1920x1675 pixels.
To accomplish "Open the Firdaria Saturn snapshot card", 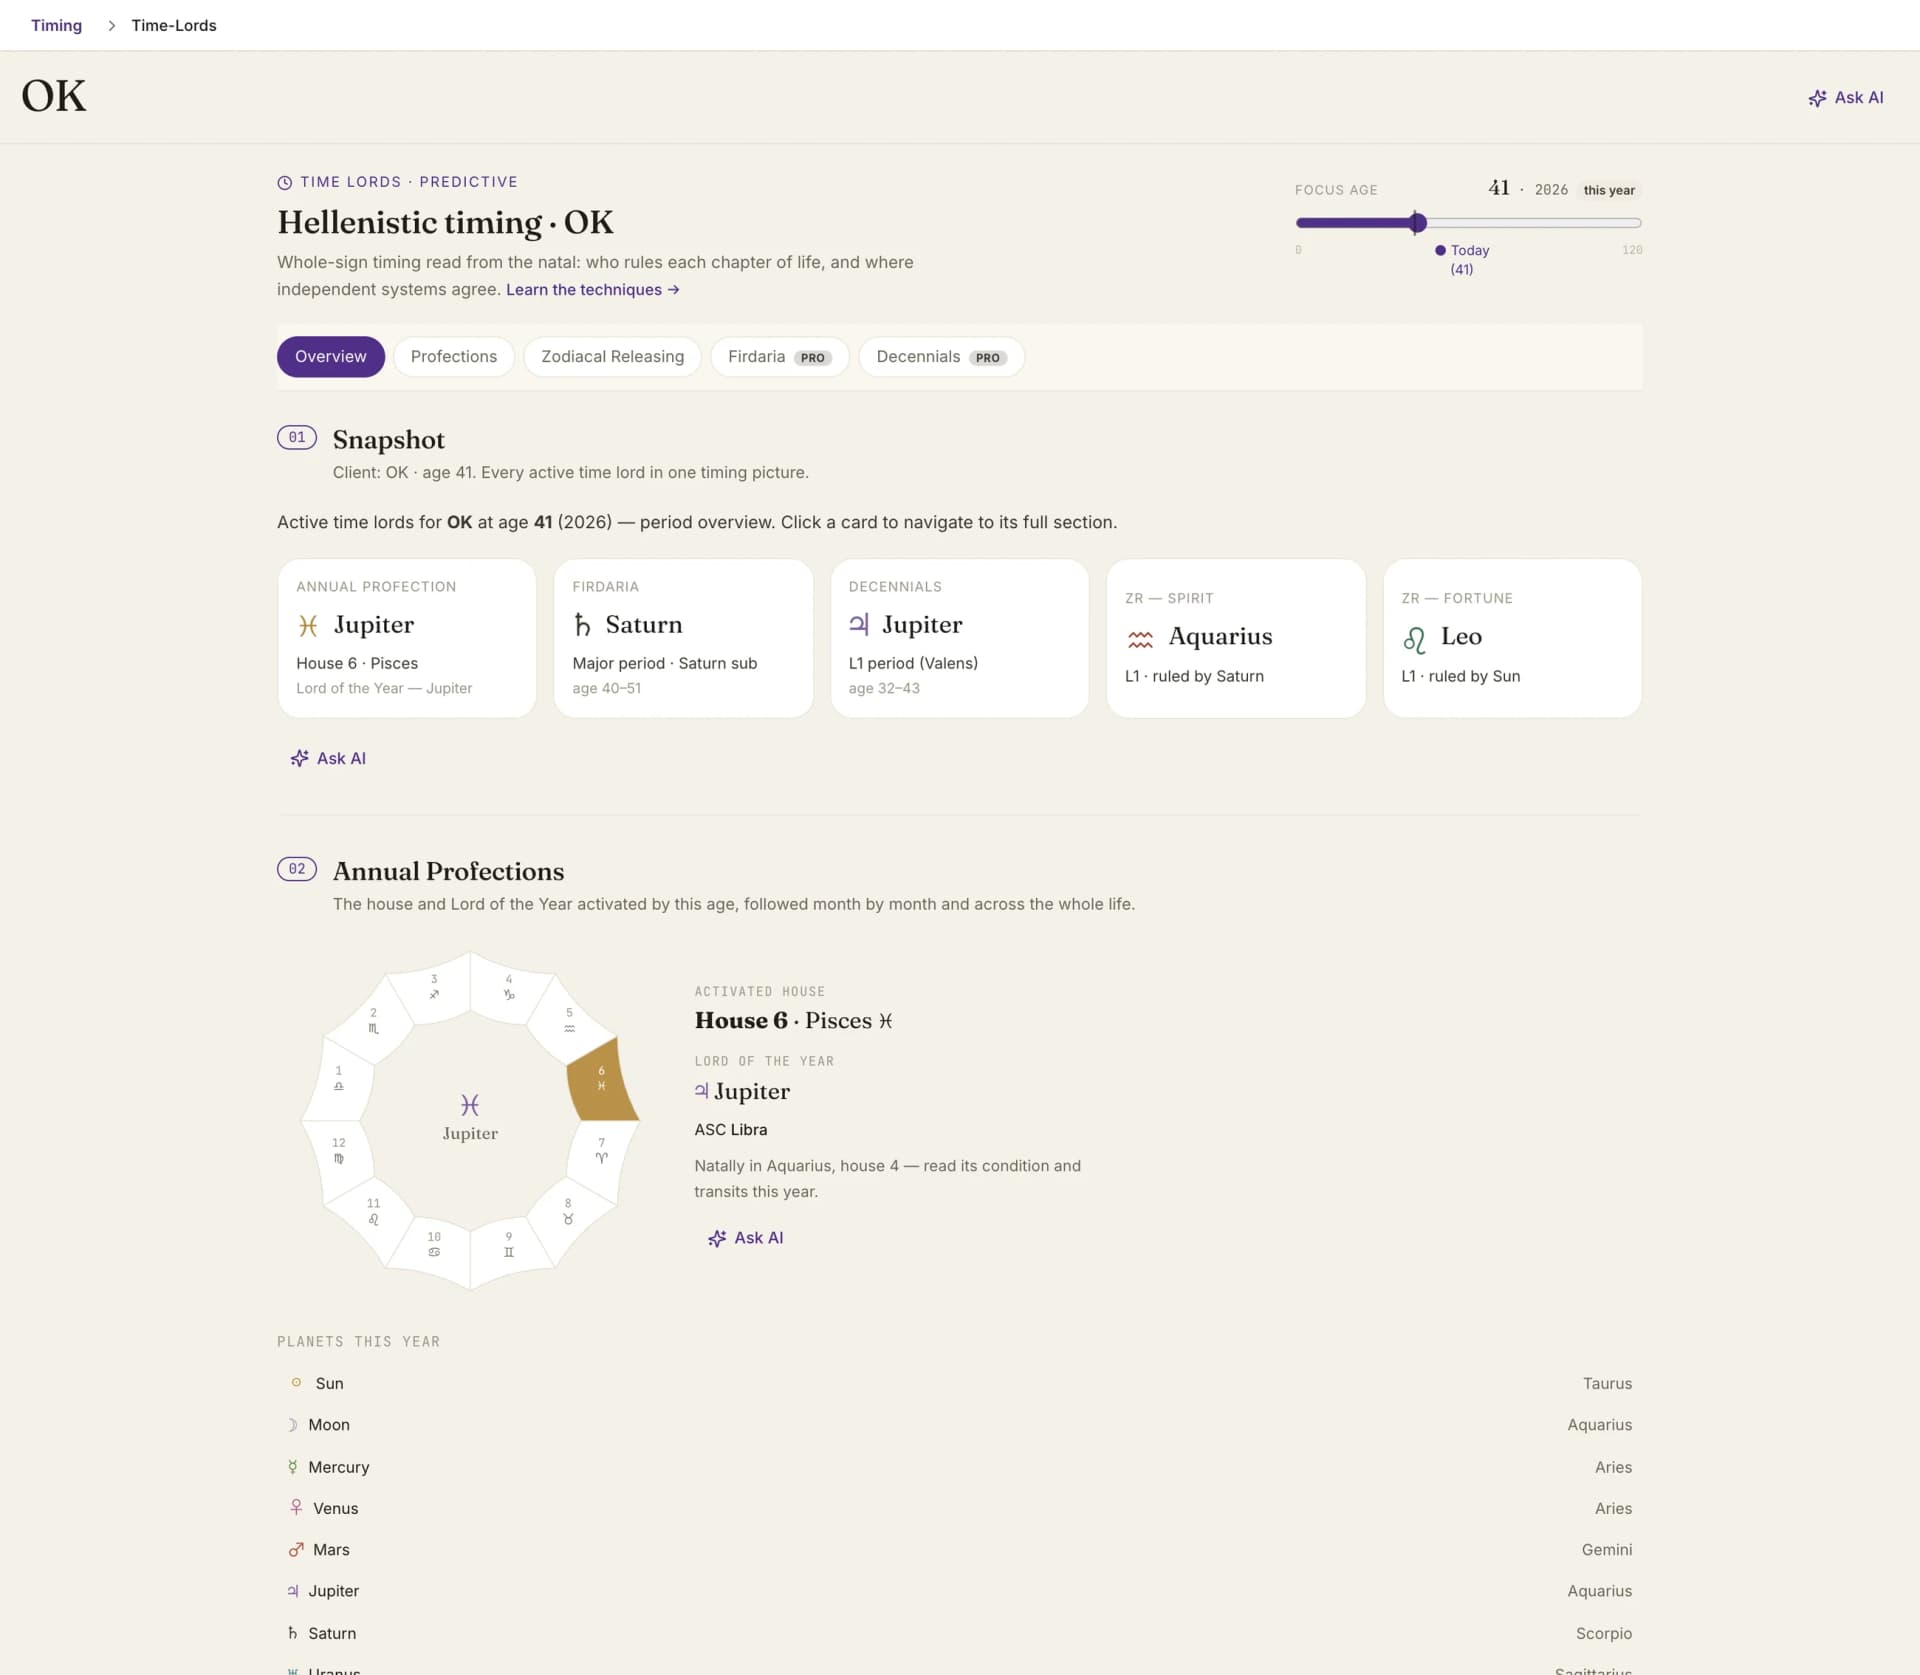I will click(683, 638).
